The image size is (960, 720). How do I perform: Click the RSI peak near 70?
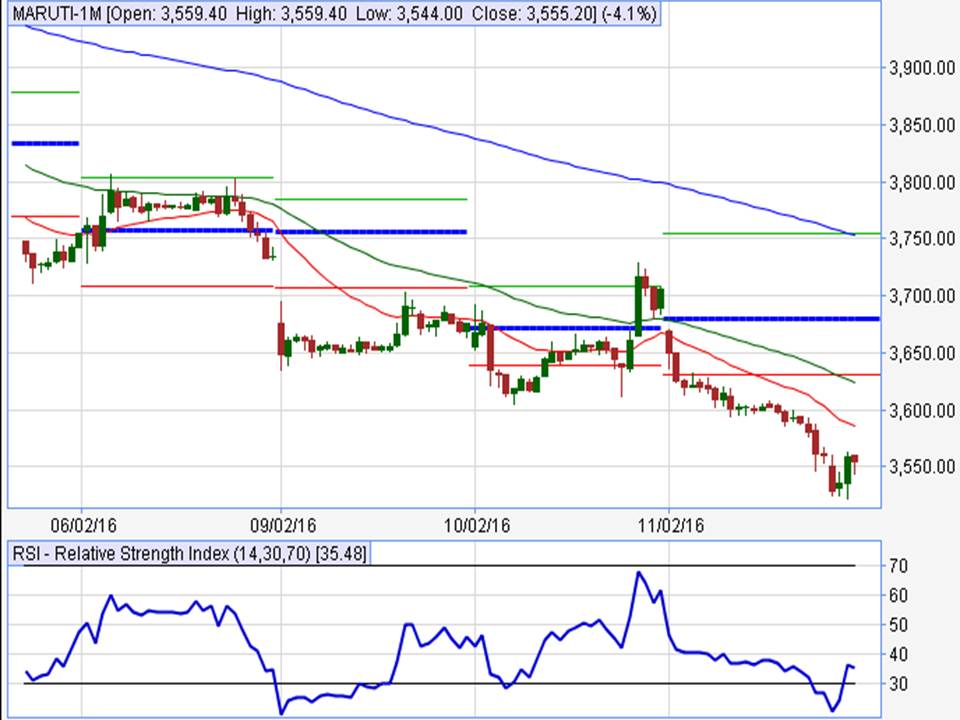tap(639, 572)
